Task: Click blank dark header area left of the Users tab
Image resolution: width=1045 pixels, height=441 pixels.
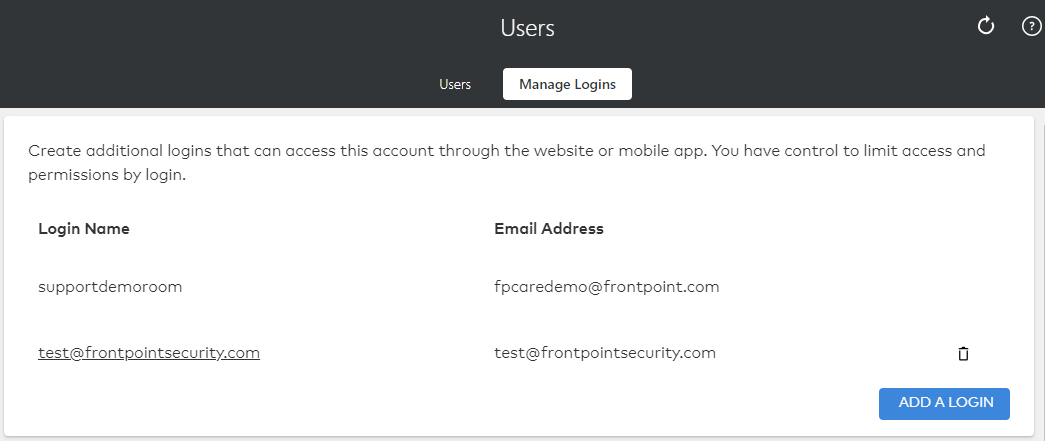Action: point(200,85)
